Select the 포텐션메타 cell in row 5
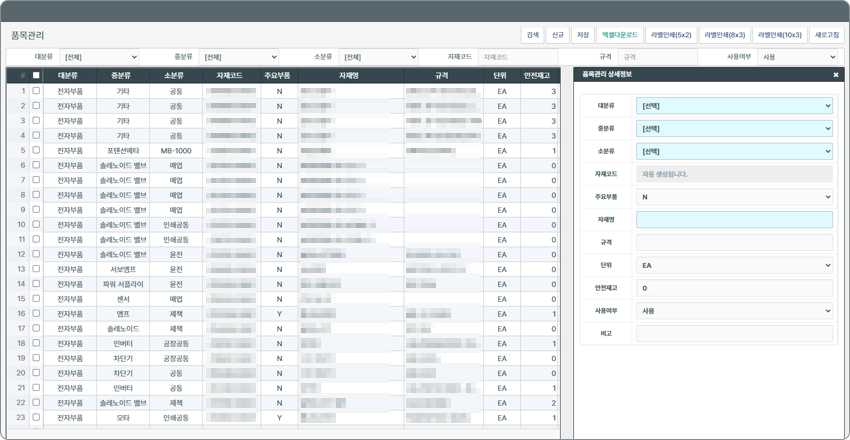 click(123, 150)
